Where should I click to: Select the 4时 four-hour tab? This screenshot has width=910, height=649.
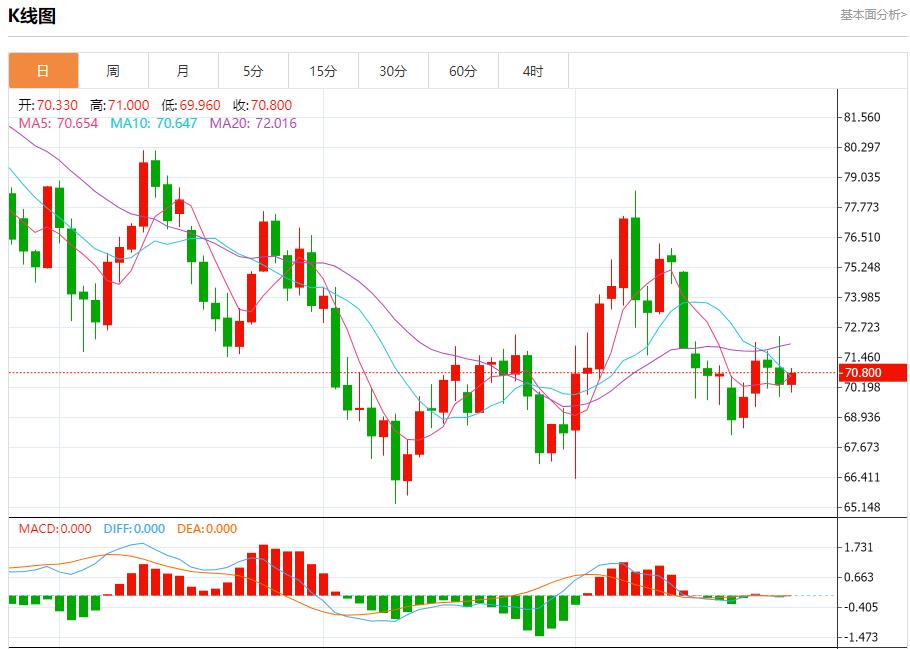point(533,71)
